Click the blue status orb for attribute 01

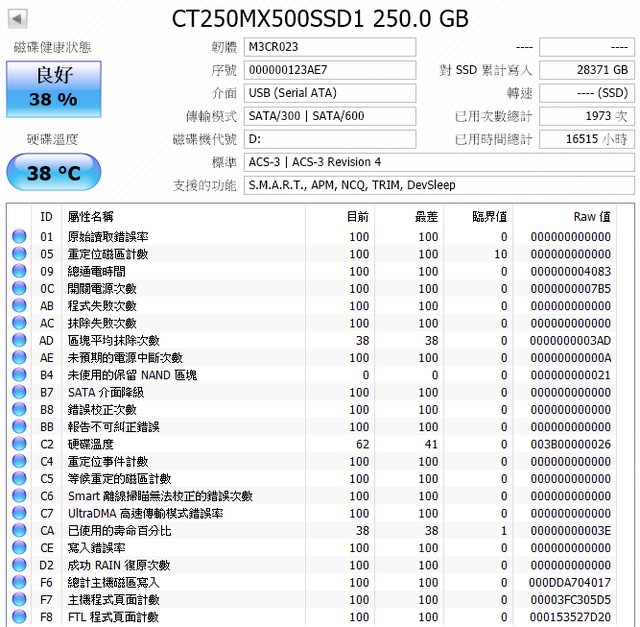coord(19,237)
